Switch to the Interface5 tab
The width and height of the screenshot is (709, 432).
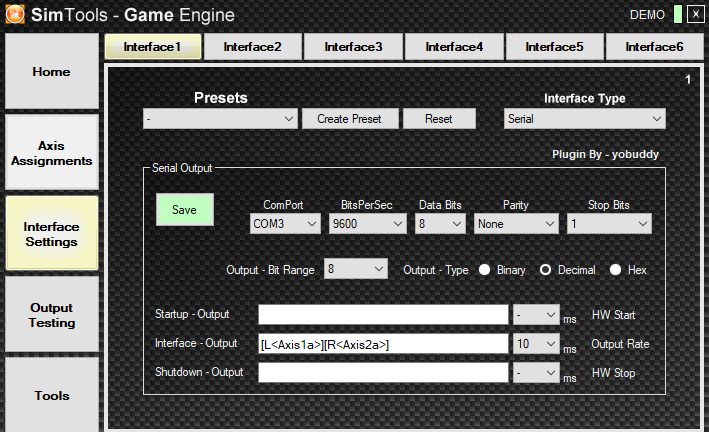coord(554,47)
